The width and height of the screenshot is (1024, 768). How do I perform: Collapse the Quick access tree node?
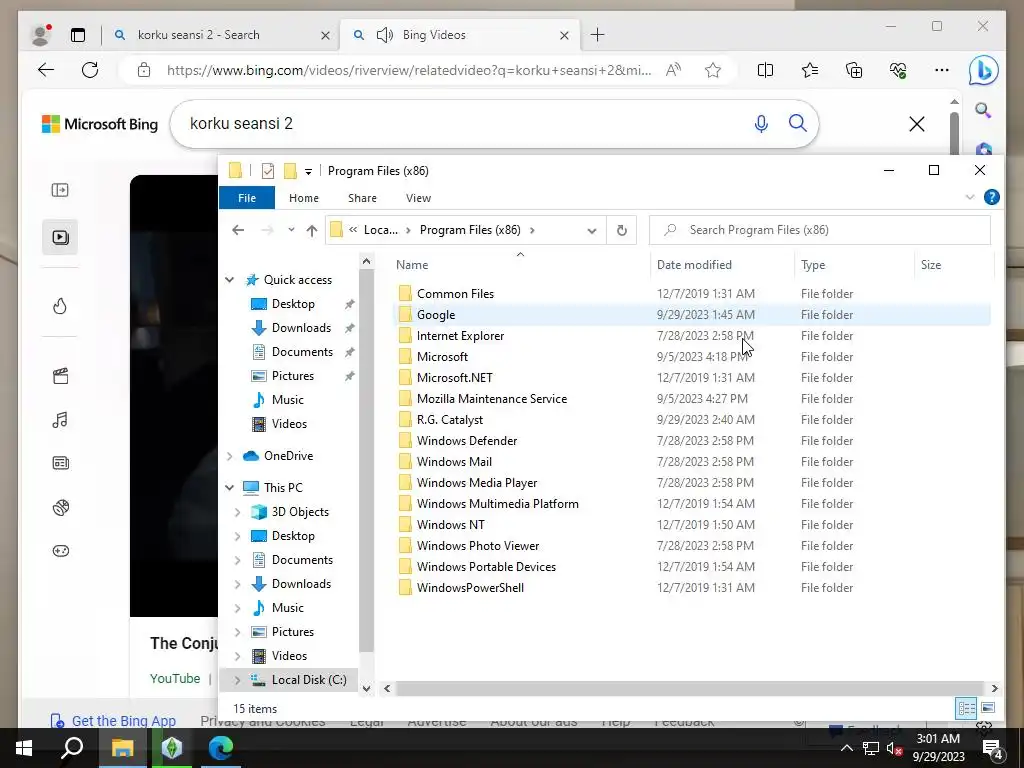click(229, 280)
